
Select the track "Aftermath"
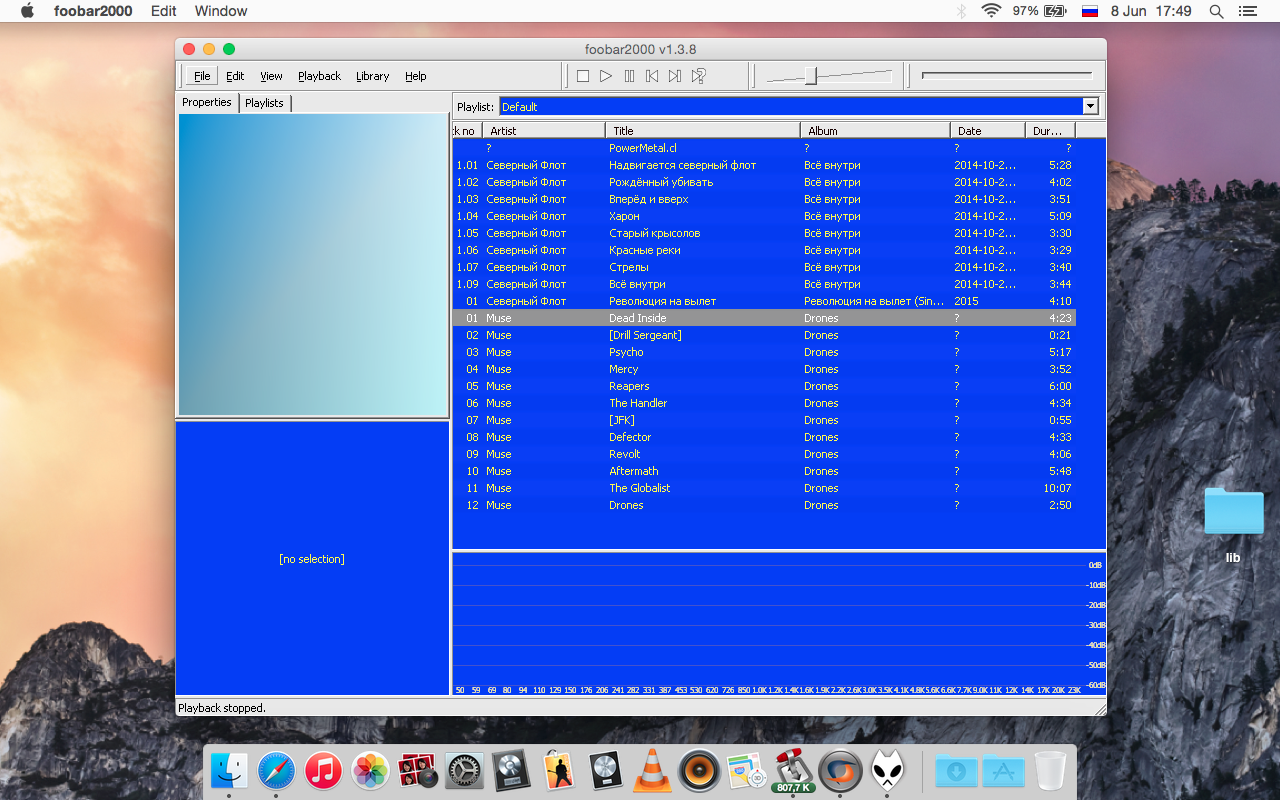[x=765, y=471]
